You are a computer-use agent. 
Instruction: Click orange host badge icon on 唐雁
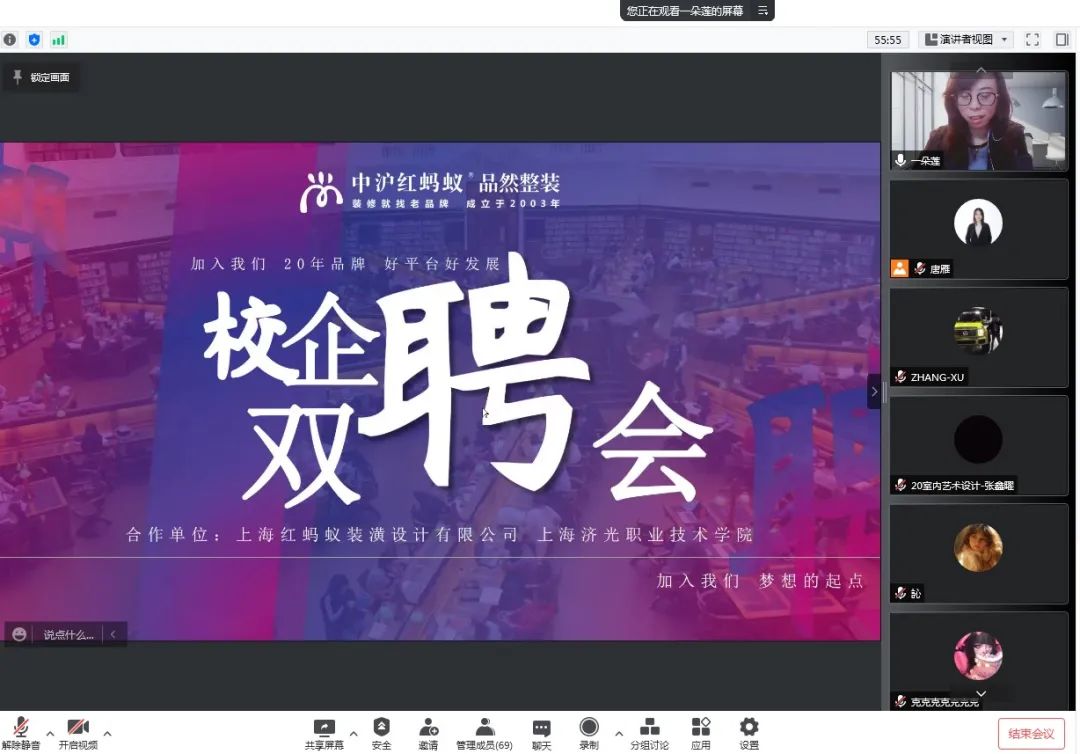point(900,269)
